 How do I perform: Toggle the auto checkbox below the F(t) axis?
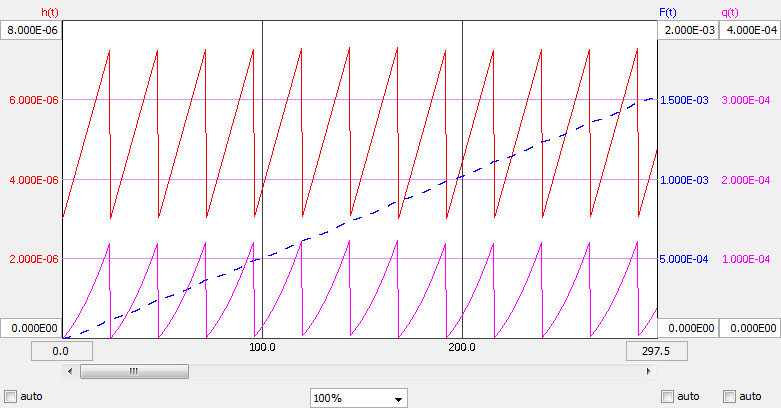click(x=668, y=396)
